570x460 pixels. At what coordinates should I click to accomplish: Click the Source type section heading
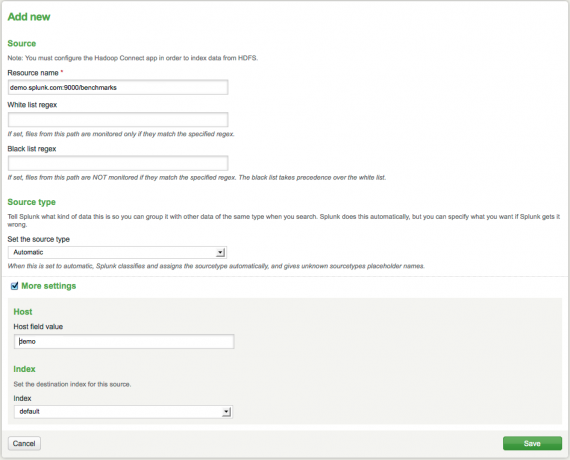click(x=32, y=202)
